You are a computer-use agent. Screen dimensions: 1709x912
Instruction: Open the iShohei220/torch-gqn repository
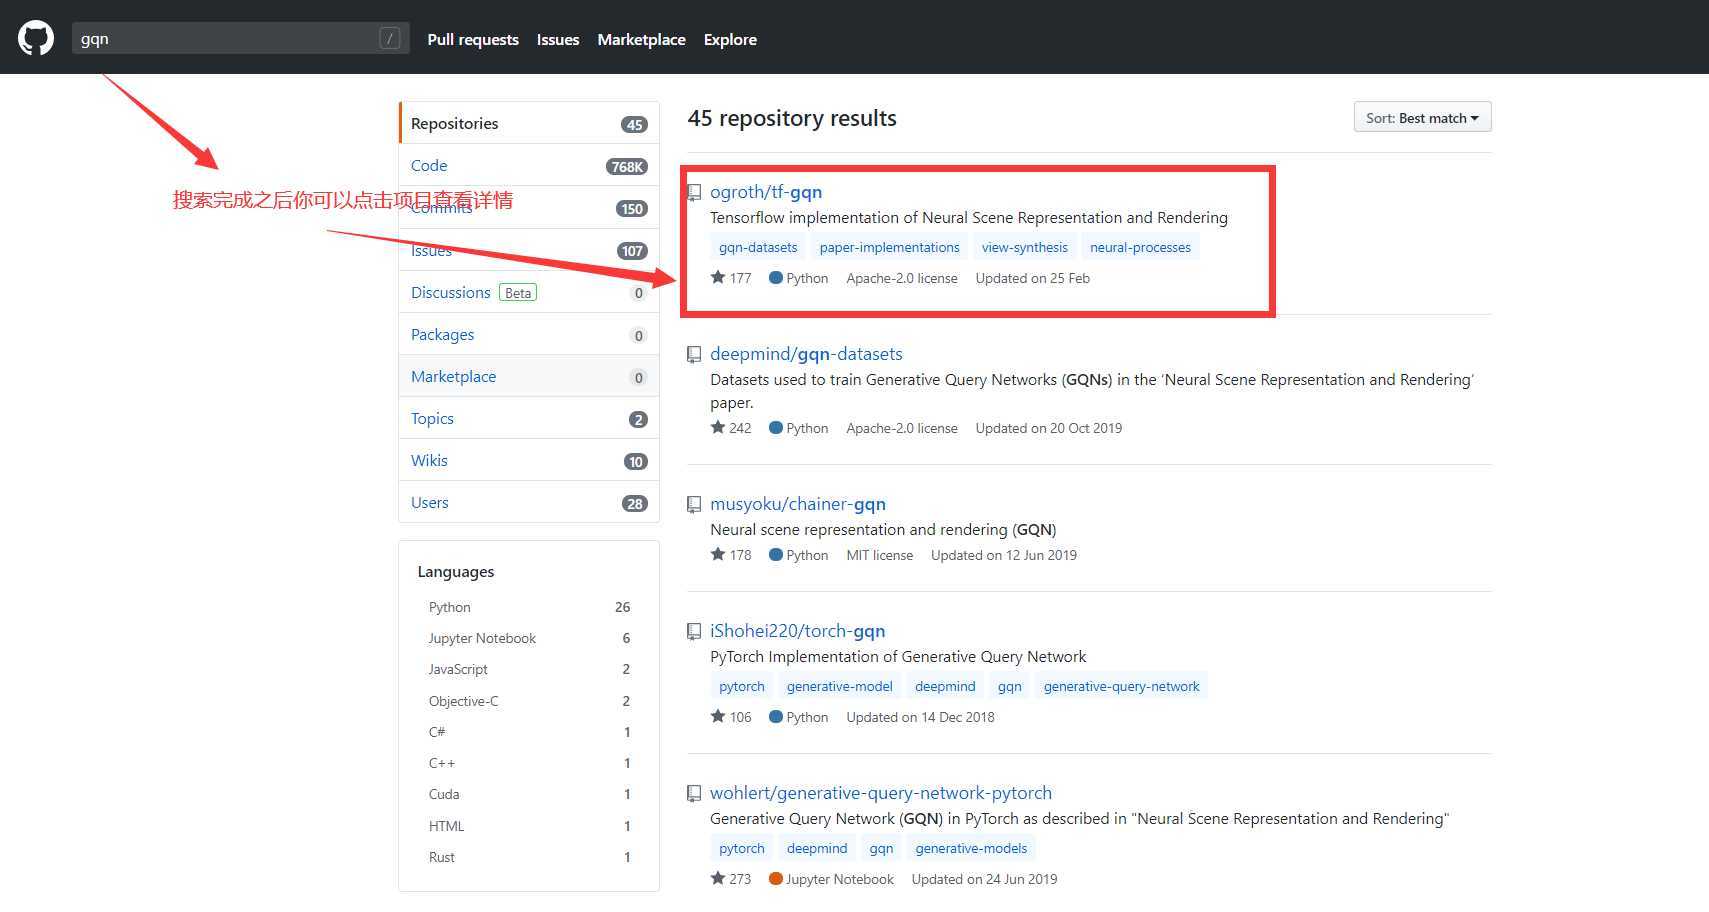click(797, 631)
